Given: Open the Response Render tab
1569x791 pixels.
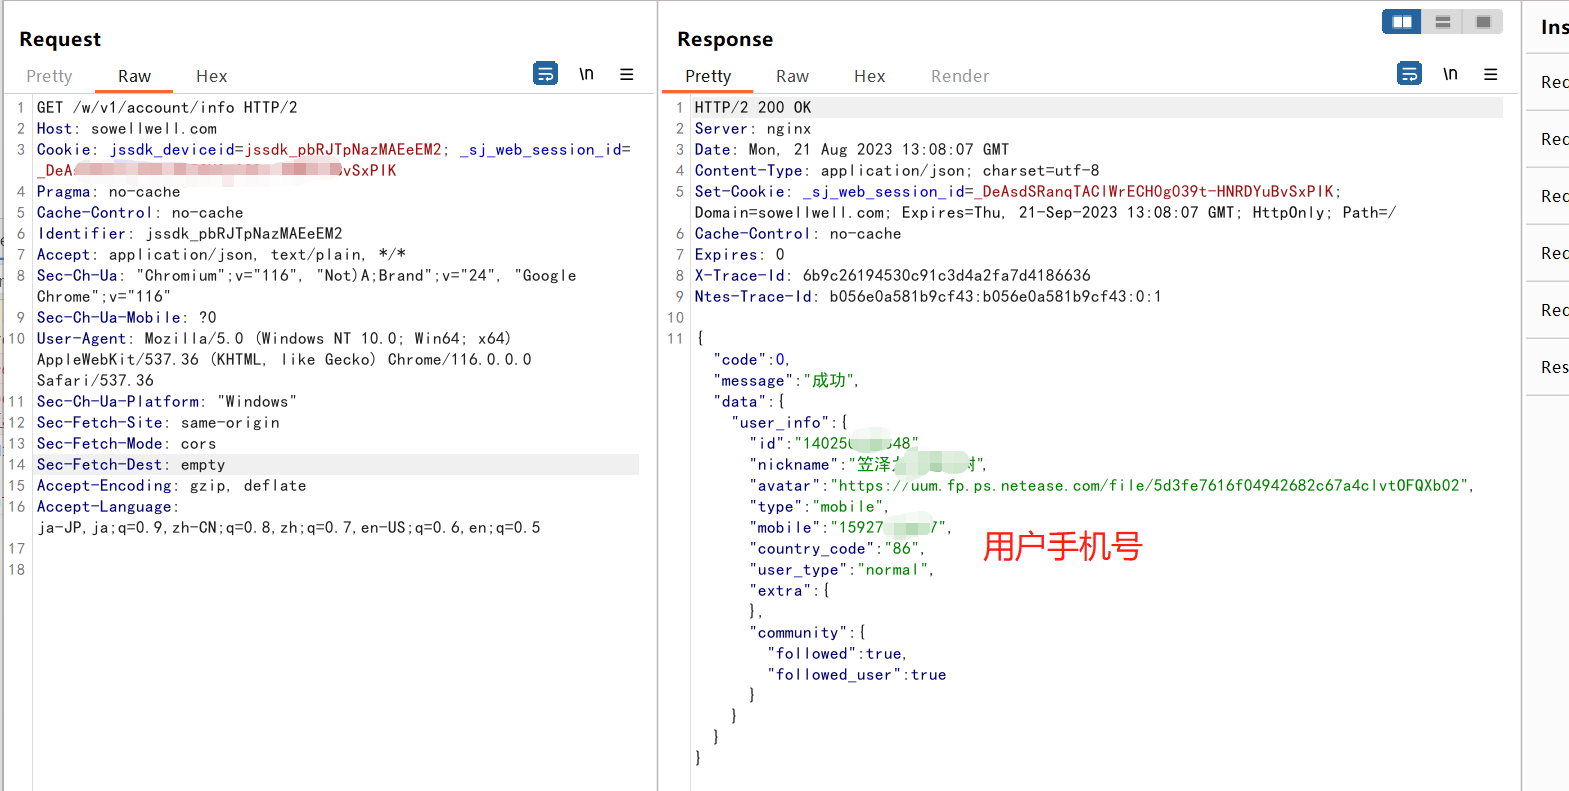Looking at the screenshot, I should pos(960,76).
